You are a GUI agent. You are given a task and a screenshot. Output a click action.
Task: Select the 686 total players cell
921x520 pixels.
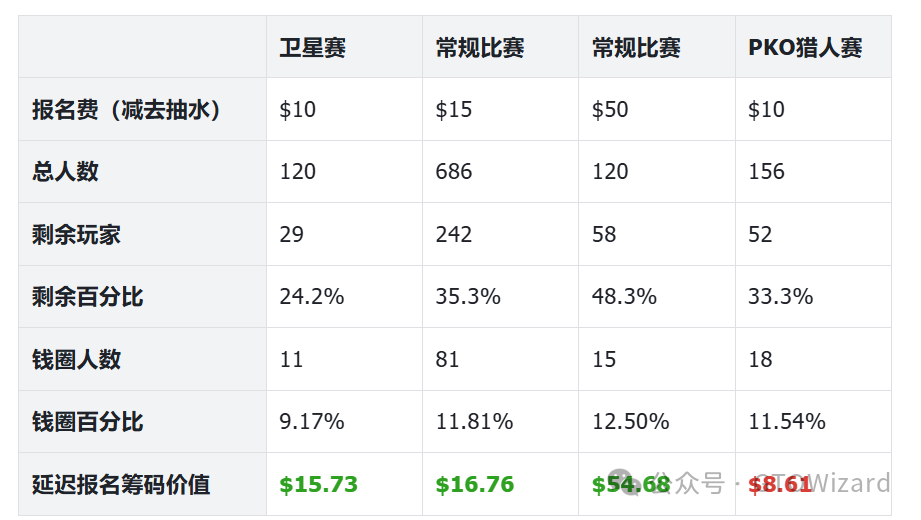[x=453, y=172]
